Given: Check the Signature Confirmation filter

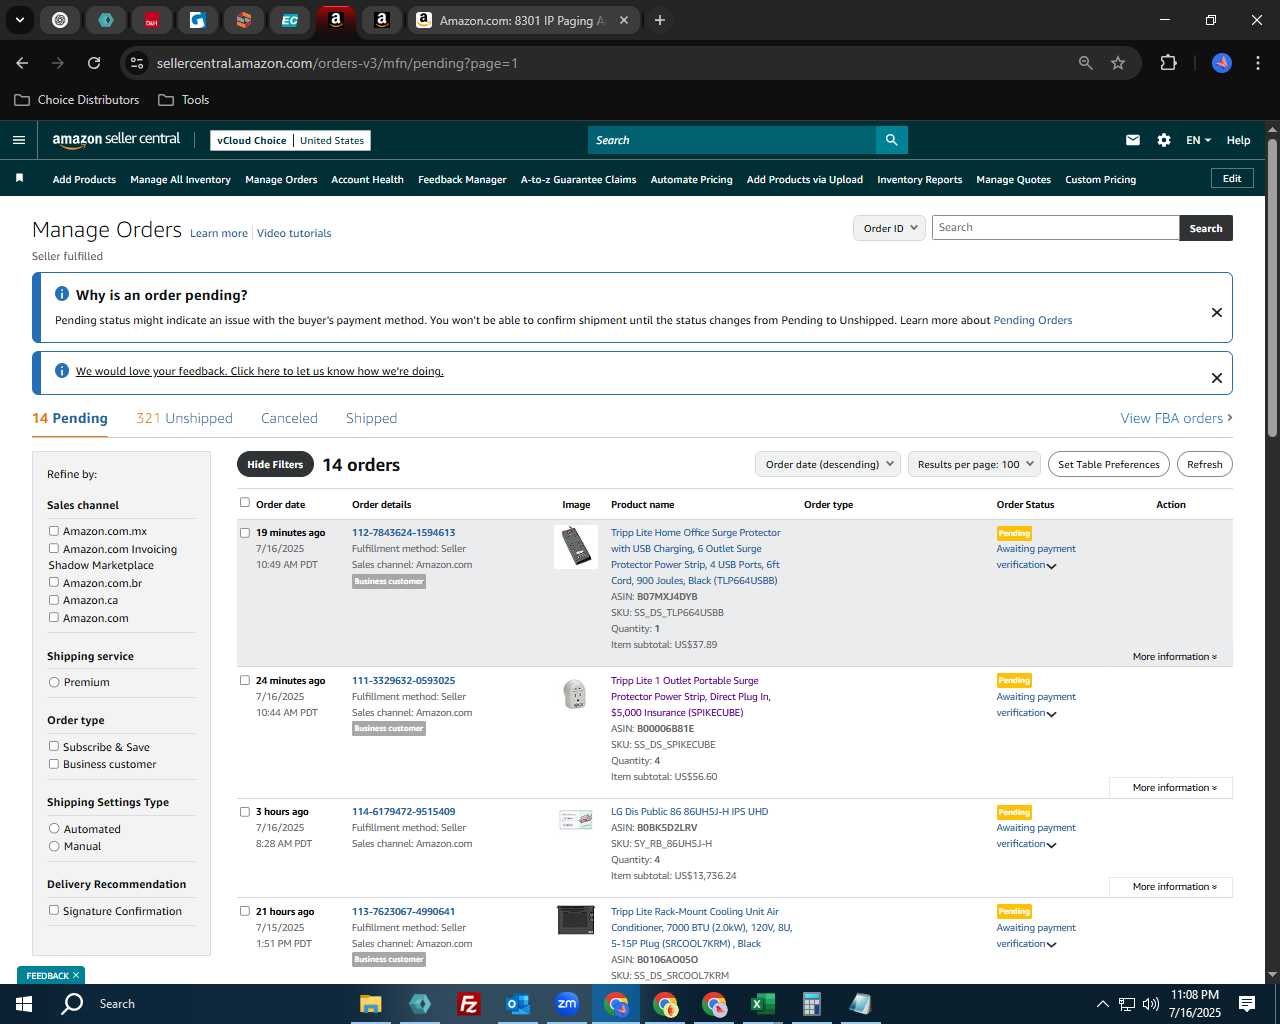Looking at the screenshot, I should 54,910.
